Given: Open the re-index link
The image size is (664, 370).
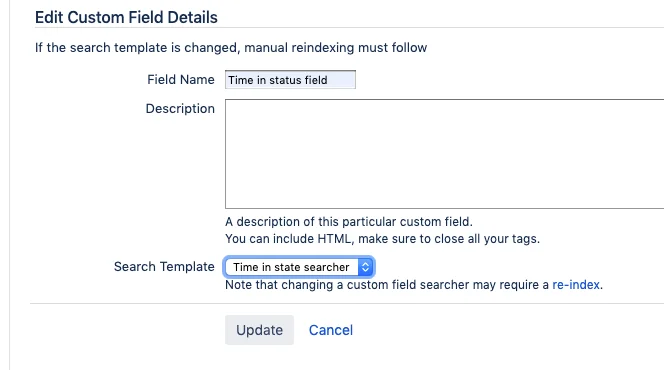Looking at the screenshot, I should [576, 285].
